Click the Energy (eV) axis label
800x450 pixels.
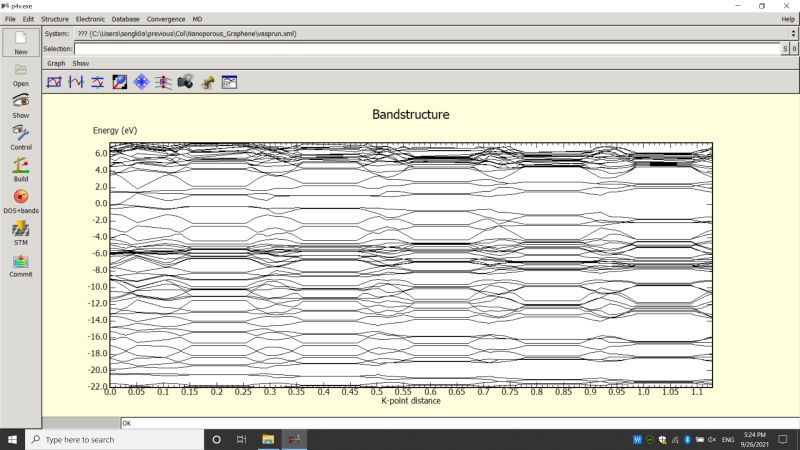click(x=115, y=130)
